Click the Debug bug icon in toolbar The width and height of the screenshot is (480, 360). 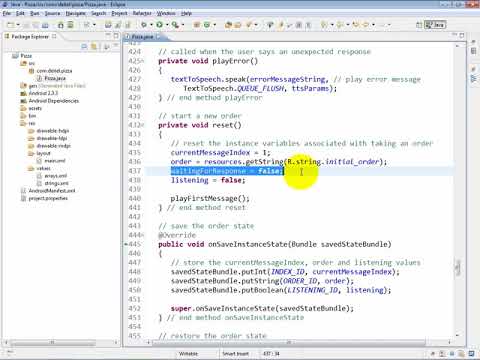click(144, 25)
